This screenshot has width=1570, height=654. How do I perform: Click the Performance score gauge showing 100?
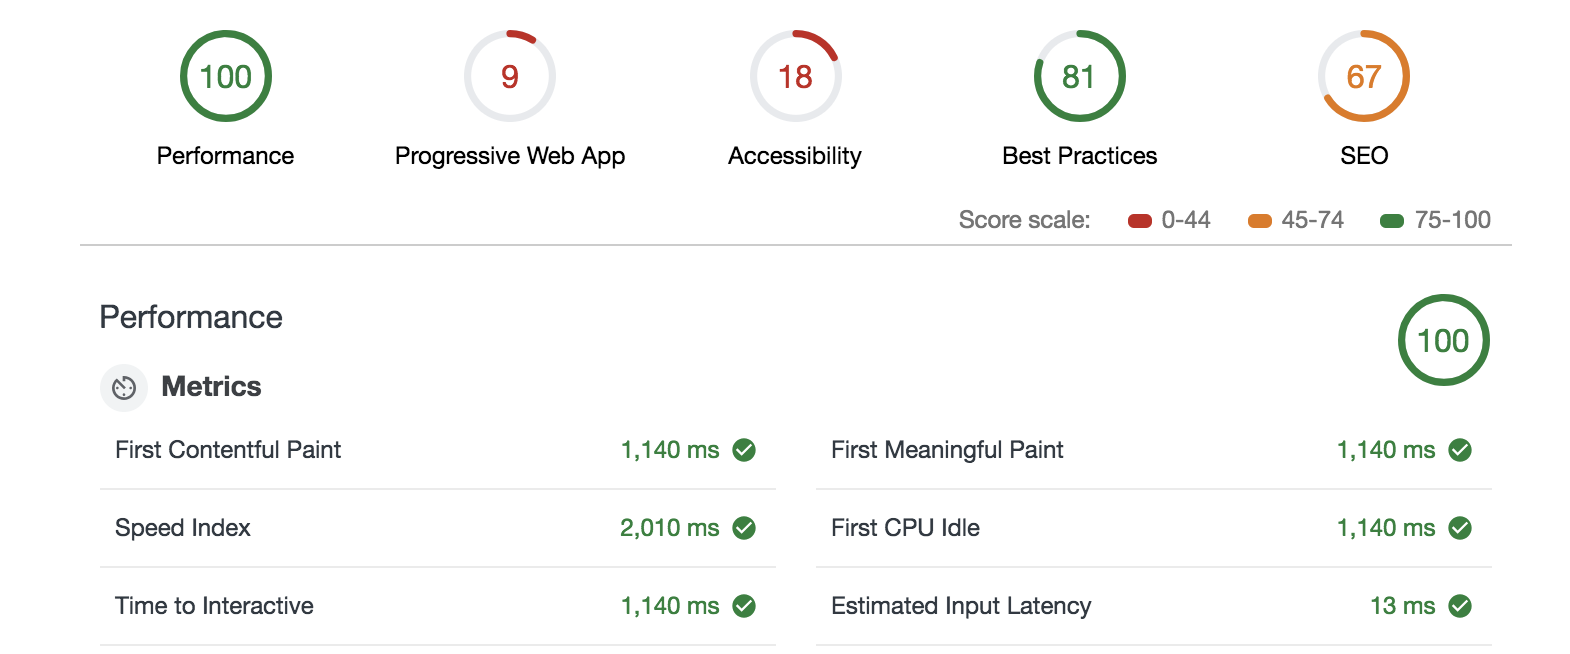click(226, 77)
